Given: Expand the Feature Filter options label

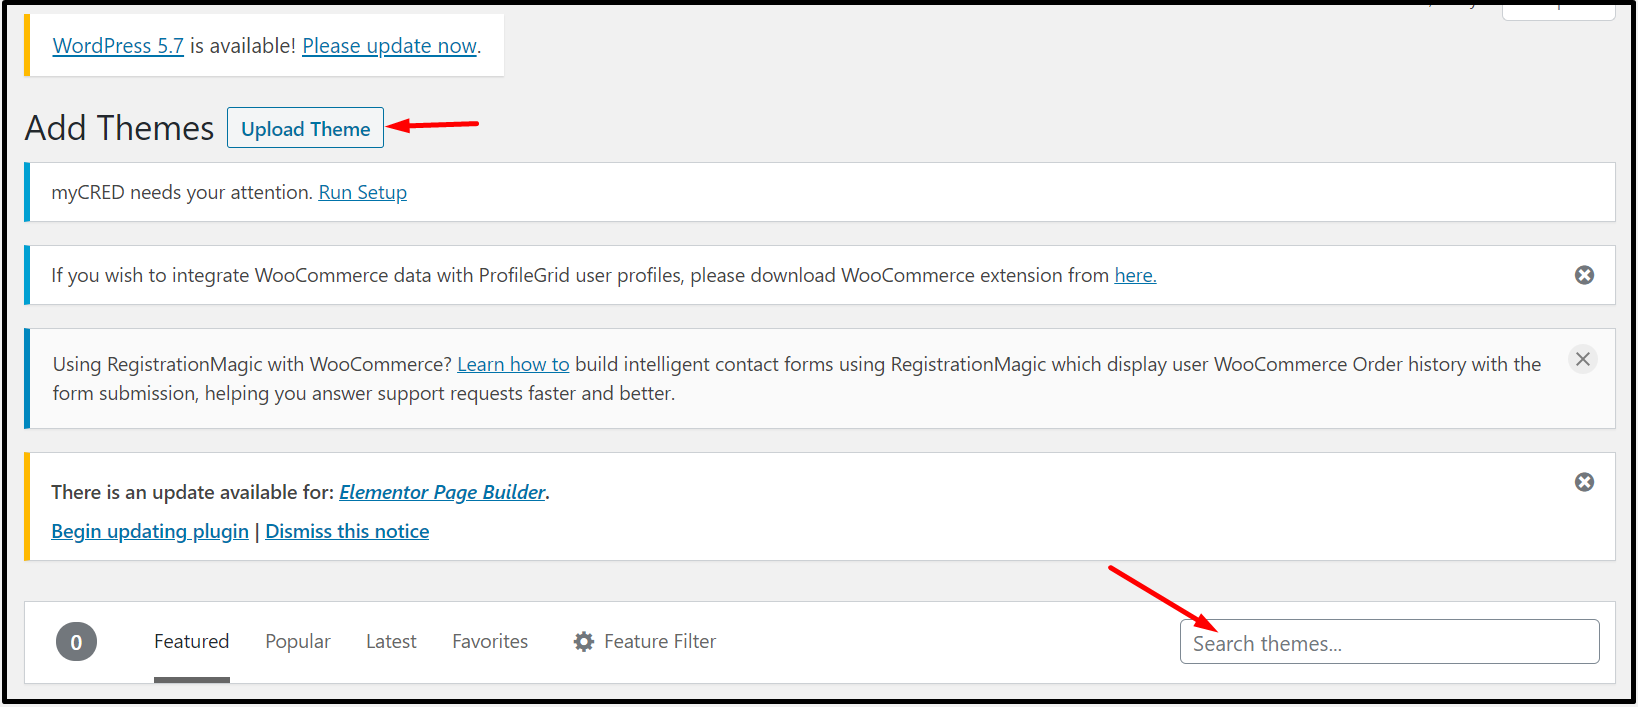Looking at the screenshot, I should 660,642.
